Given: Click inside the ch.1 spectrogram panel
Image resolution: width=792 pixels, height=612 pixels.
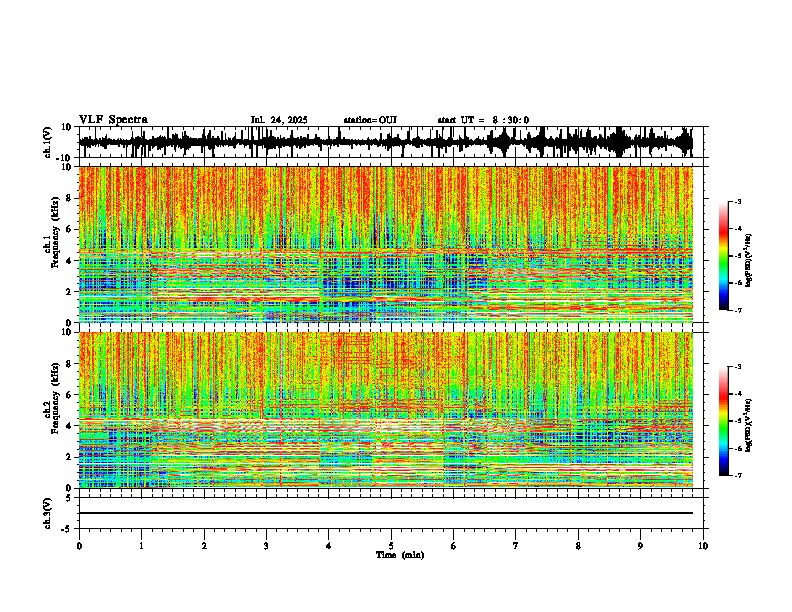Looking at the screenshot, I should pyautogui.click(x=386, y=244).
